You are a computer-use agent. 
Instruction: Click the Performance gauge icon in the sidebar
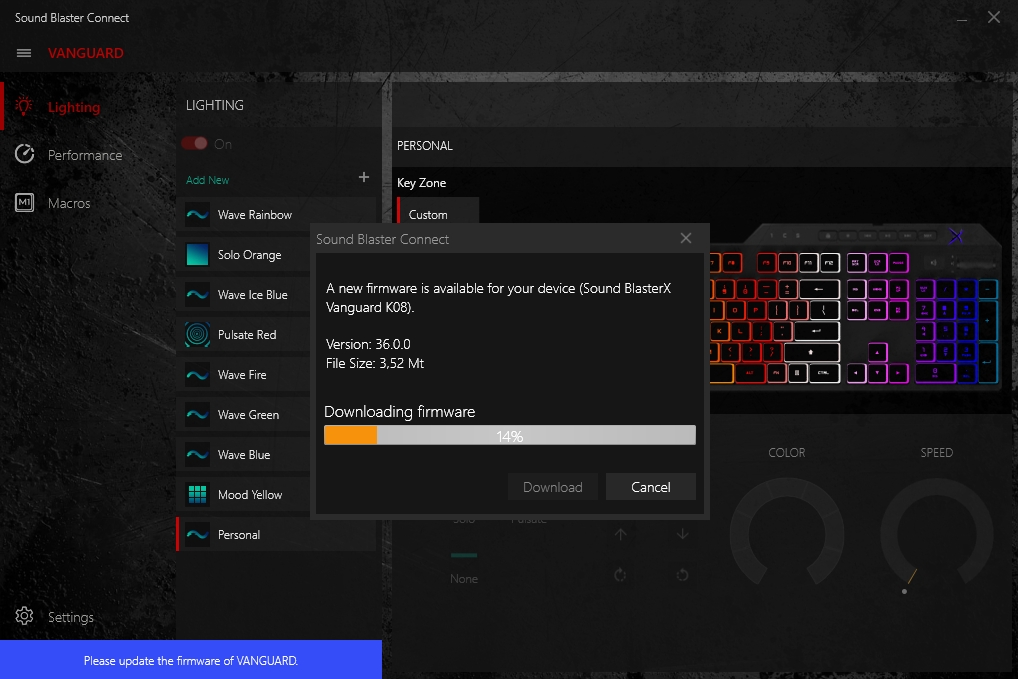click(24, 154)
